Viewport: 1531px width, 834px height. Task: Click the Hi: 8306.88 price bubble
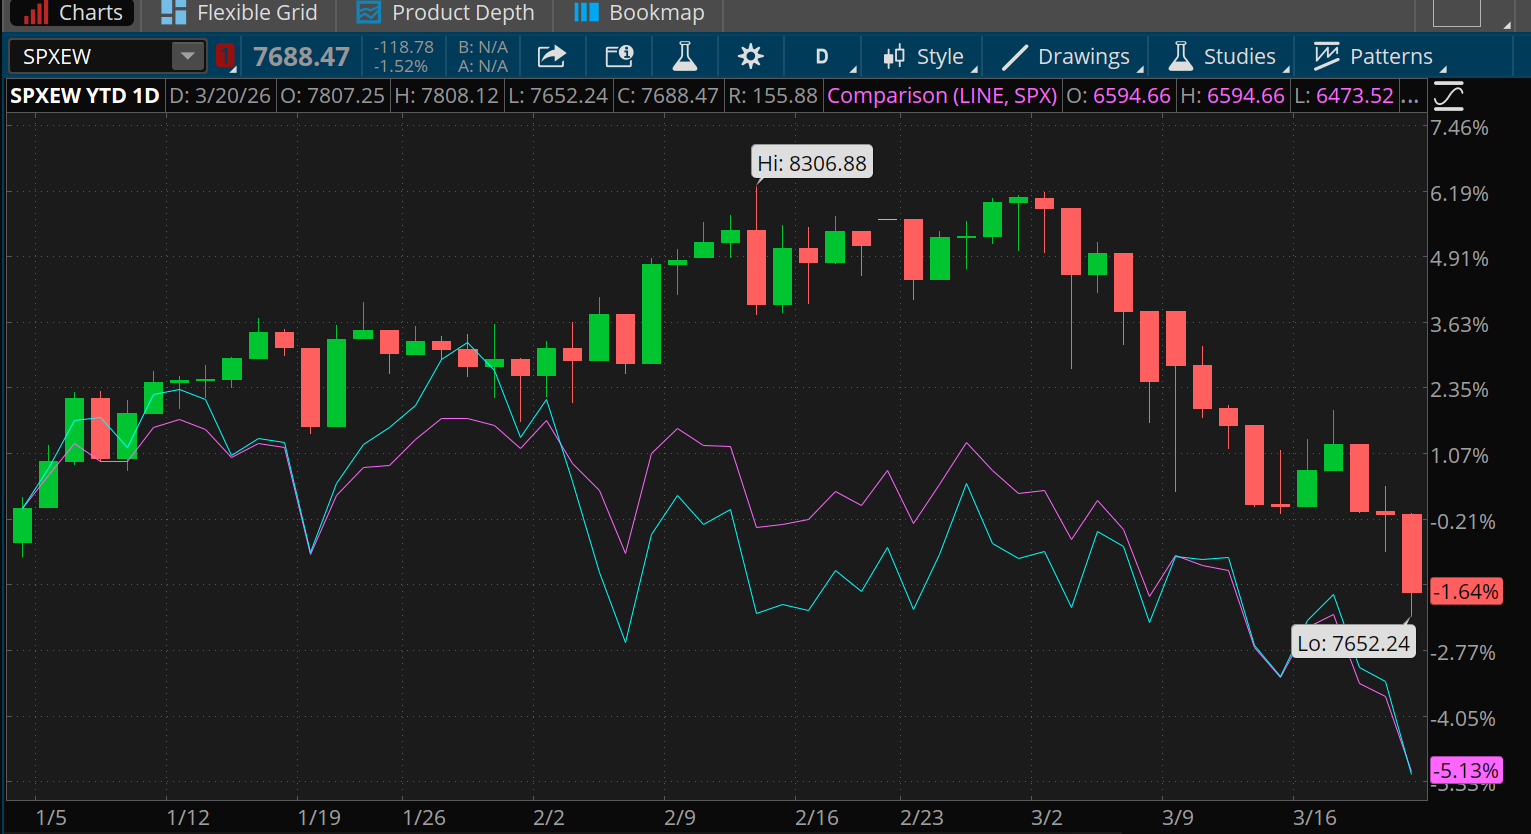pyautogui.click(x=812, y=163)
